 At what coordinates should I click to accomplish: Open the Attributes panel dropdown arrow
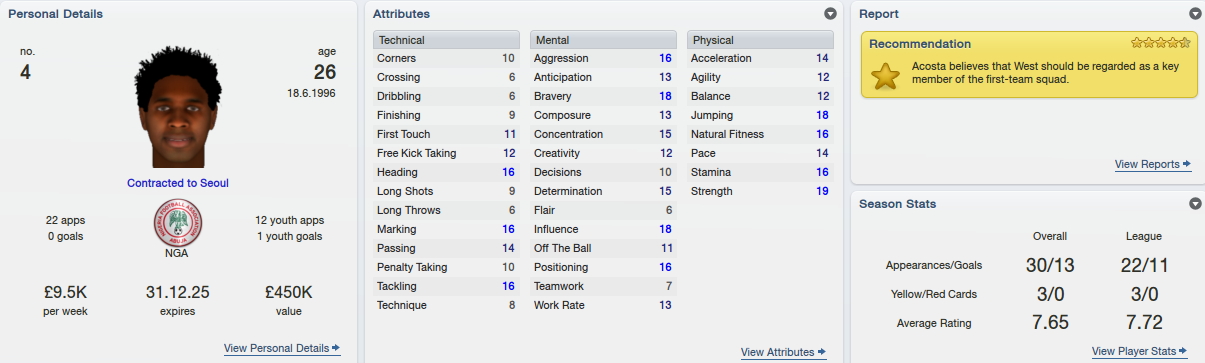point(830,14)
